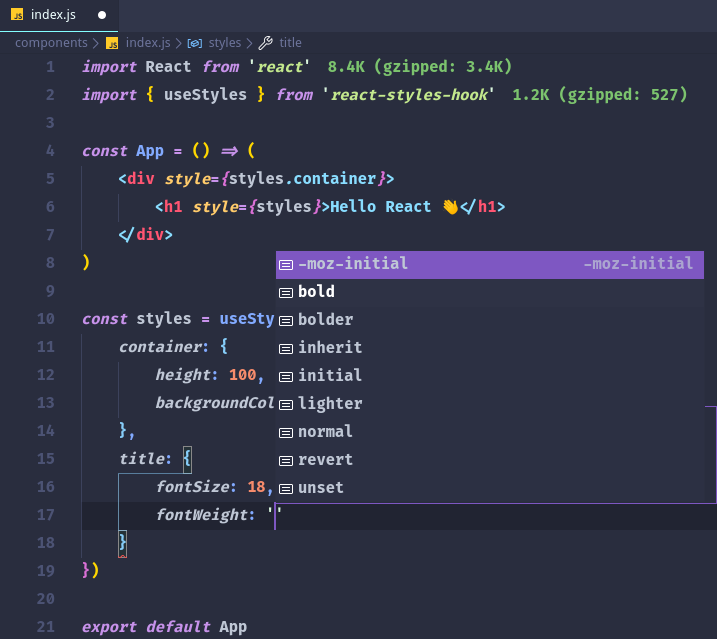
Task: Click the 'react-styles-hook' module string
Action: click(408, 95)
